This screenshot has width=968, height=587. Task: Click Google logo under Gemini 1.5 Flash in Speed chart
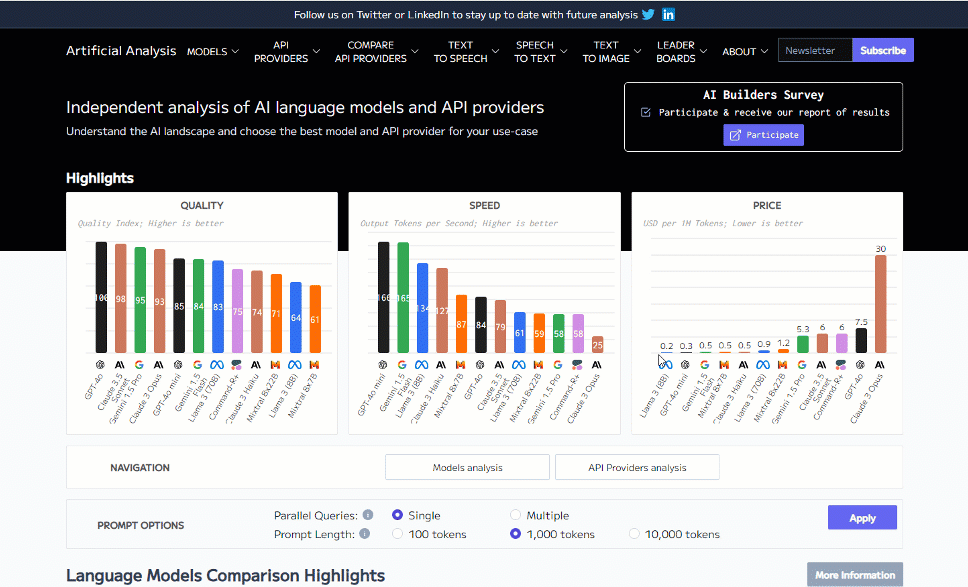pyautogui.click(x=402, y=365)
